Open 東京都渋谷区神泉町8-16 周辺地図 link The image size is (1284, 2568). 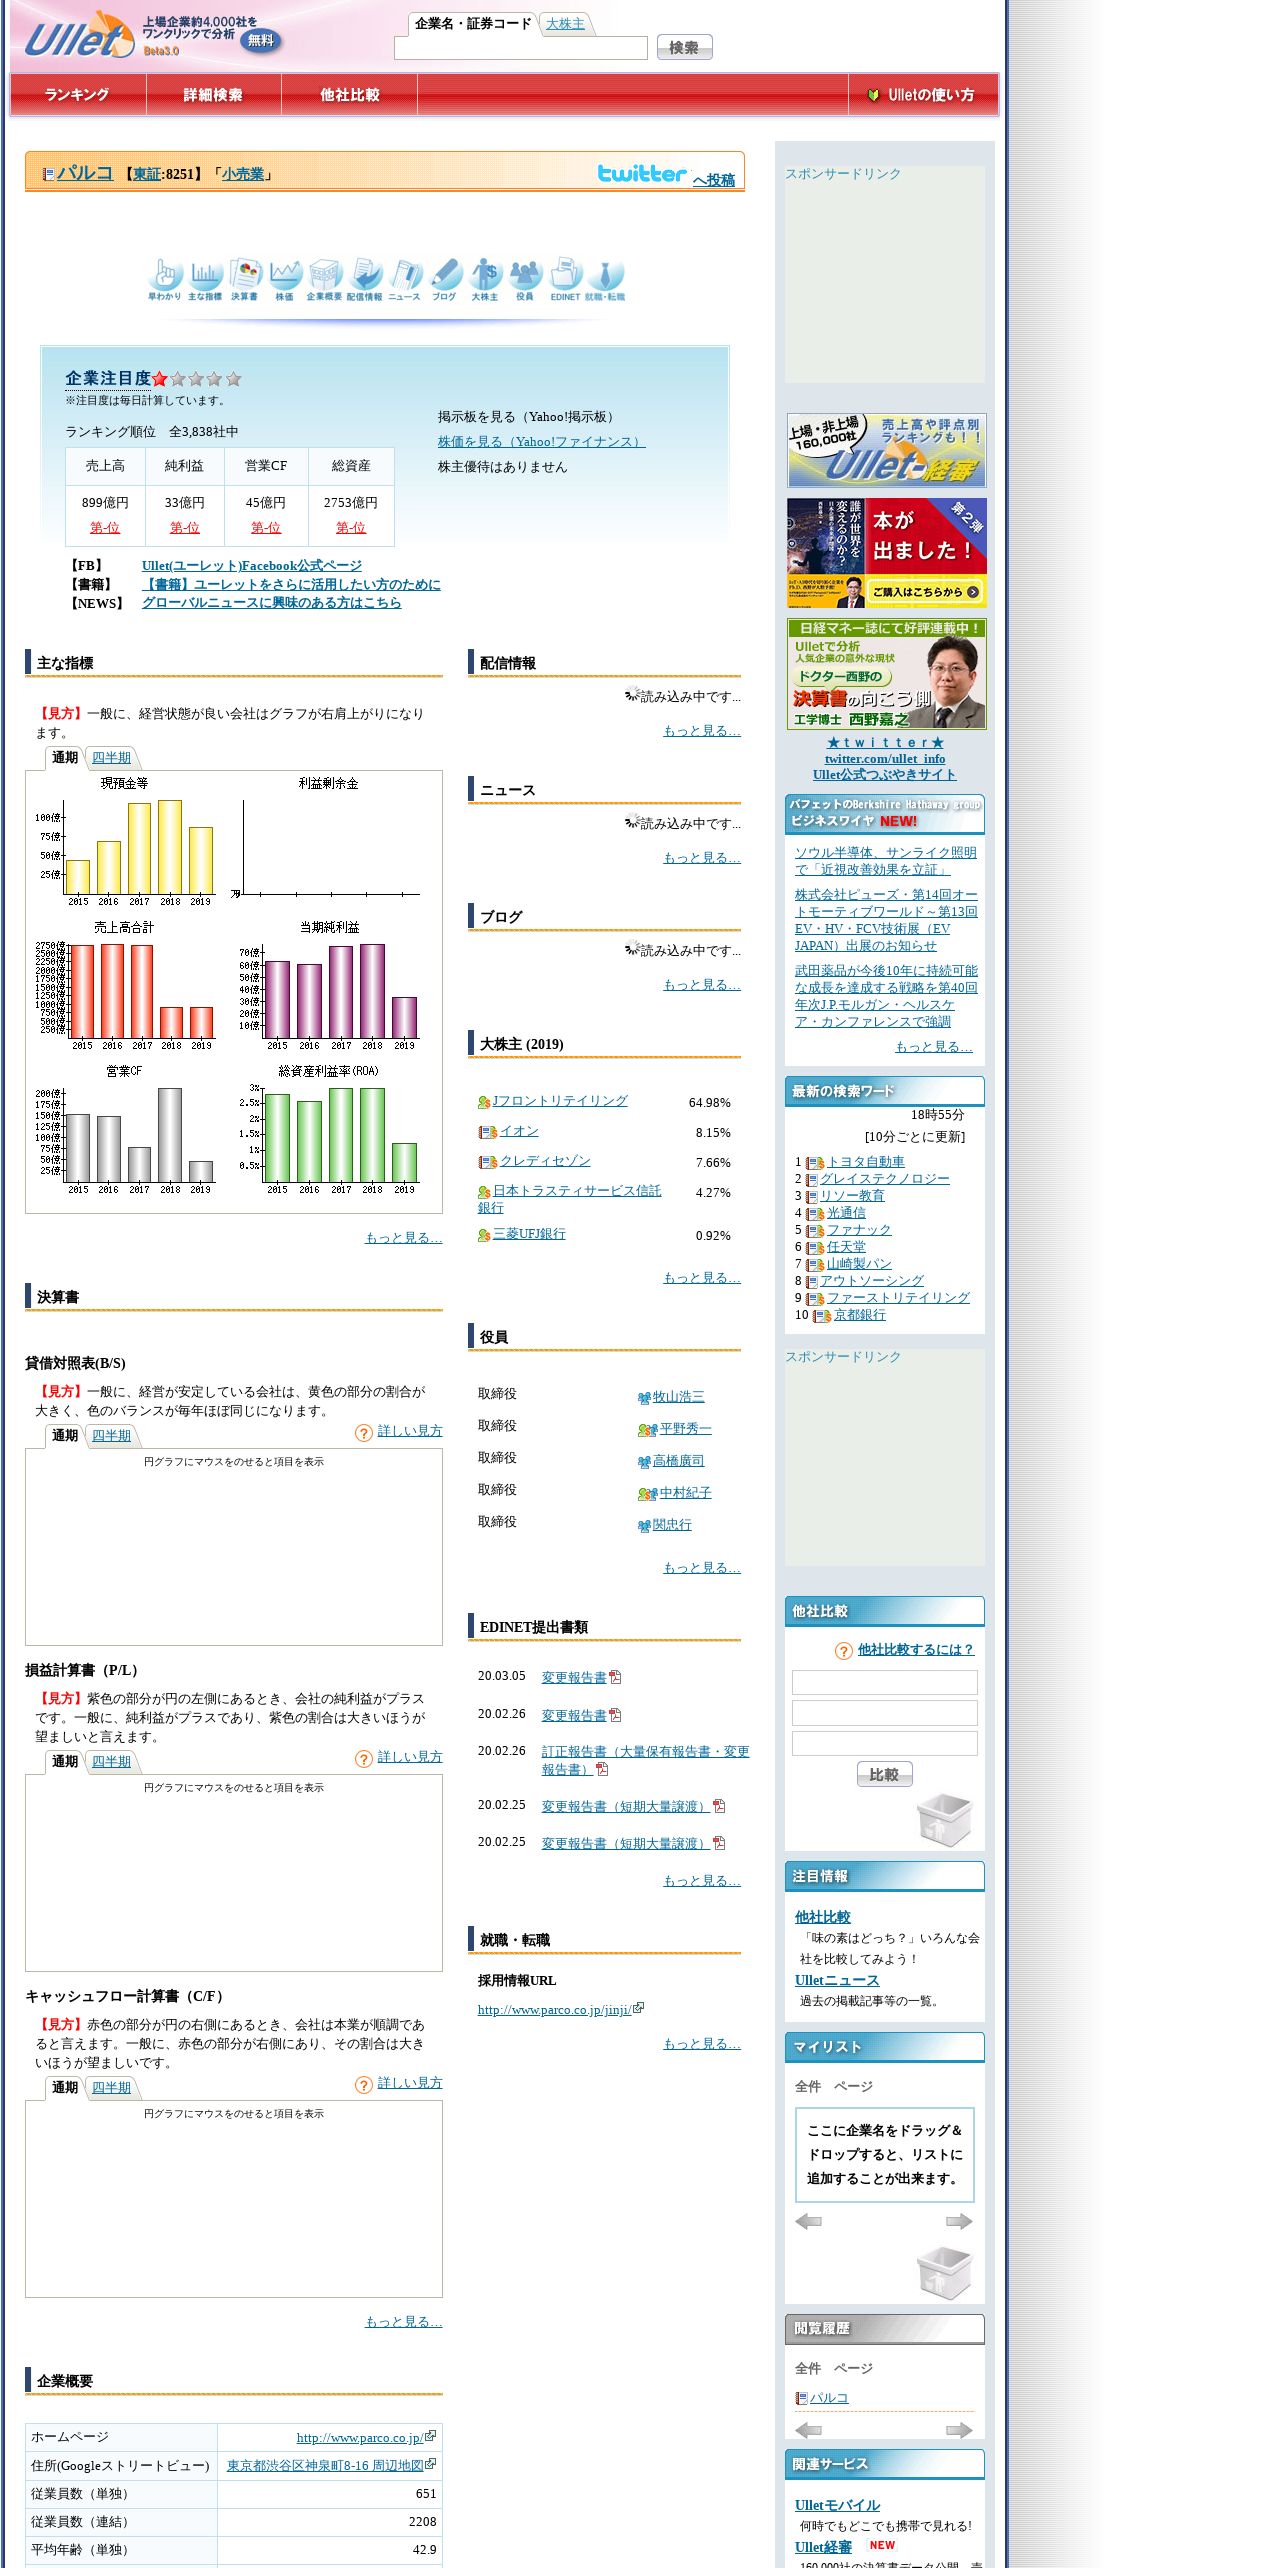(x=325, y=2466)
